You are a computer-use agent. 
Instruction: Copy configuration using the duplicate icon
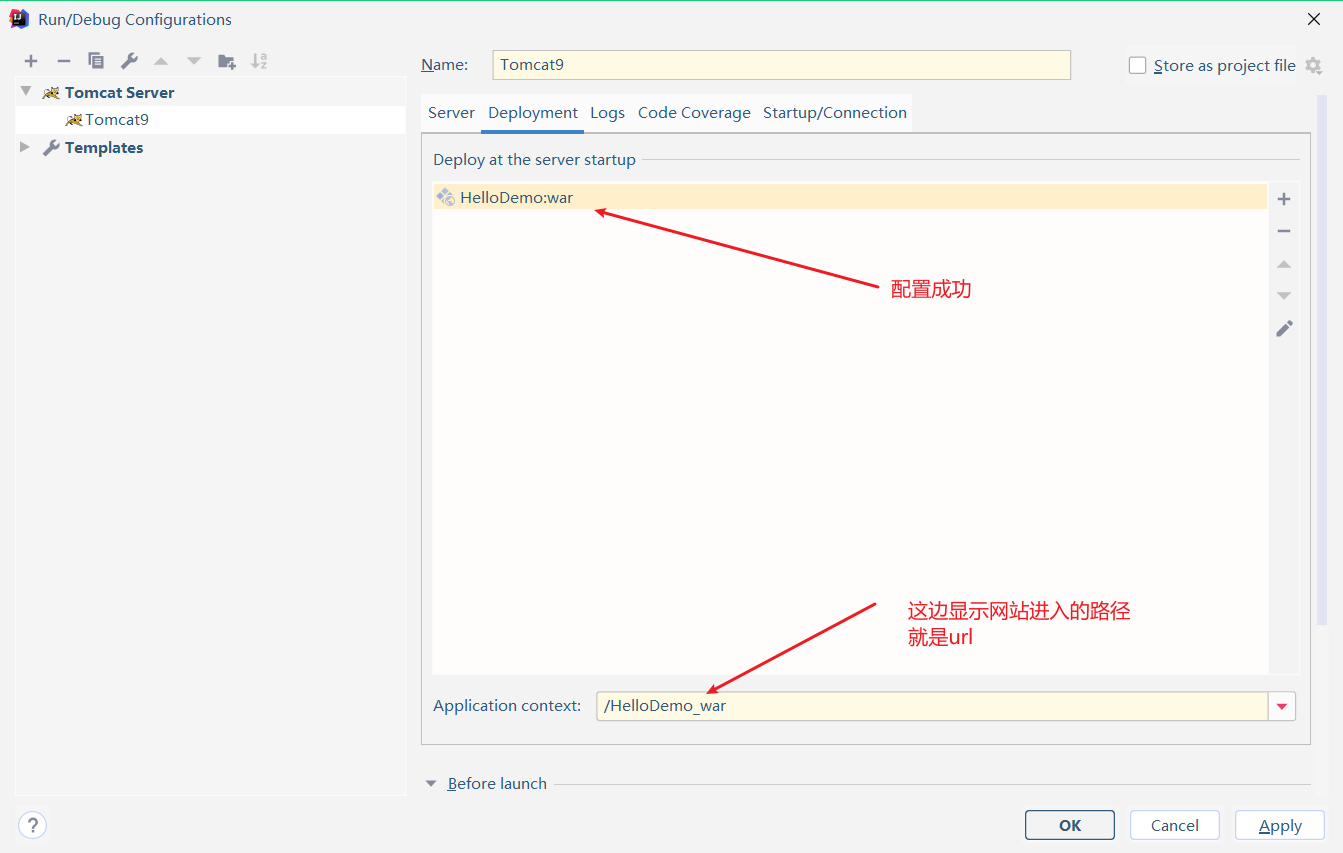pos(96,61)
